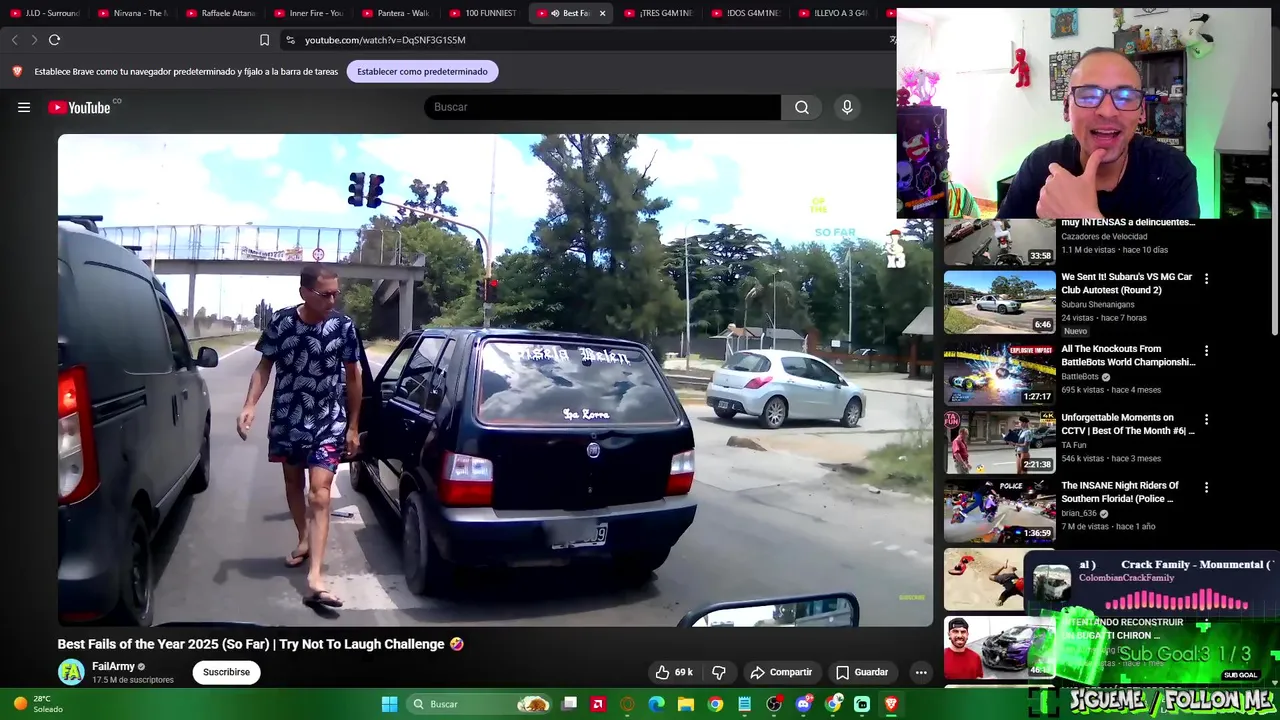Bookmark this page in address bar

click(x=264, y=40)
